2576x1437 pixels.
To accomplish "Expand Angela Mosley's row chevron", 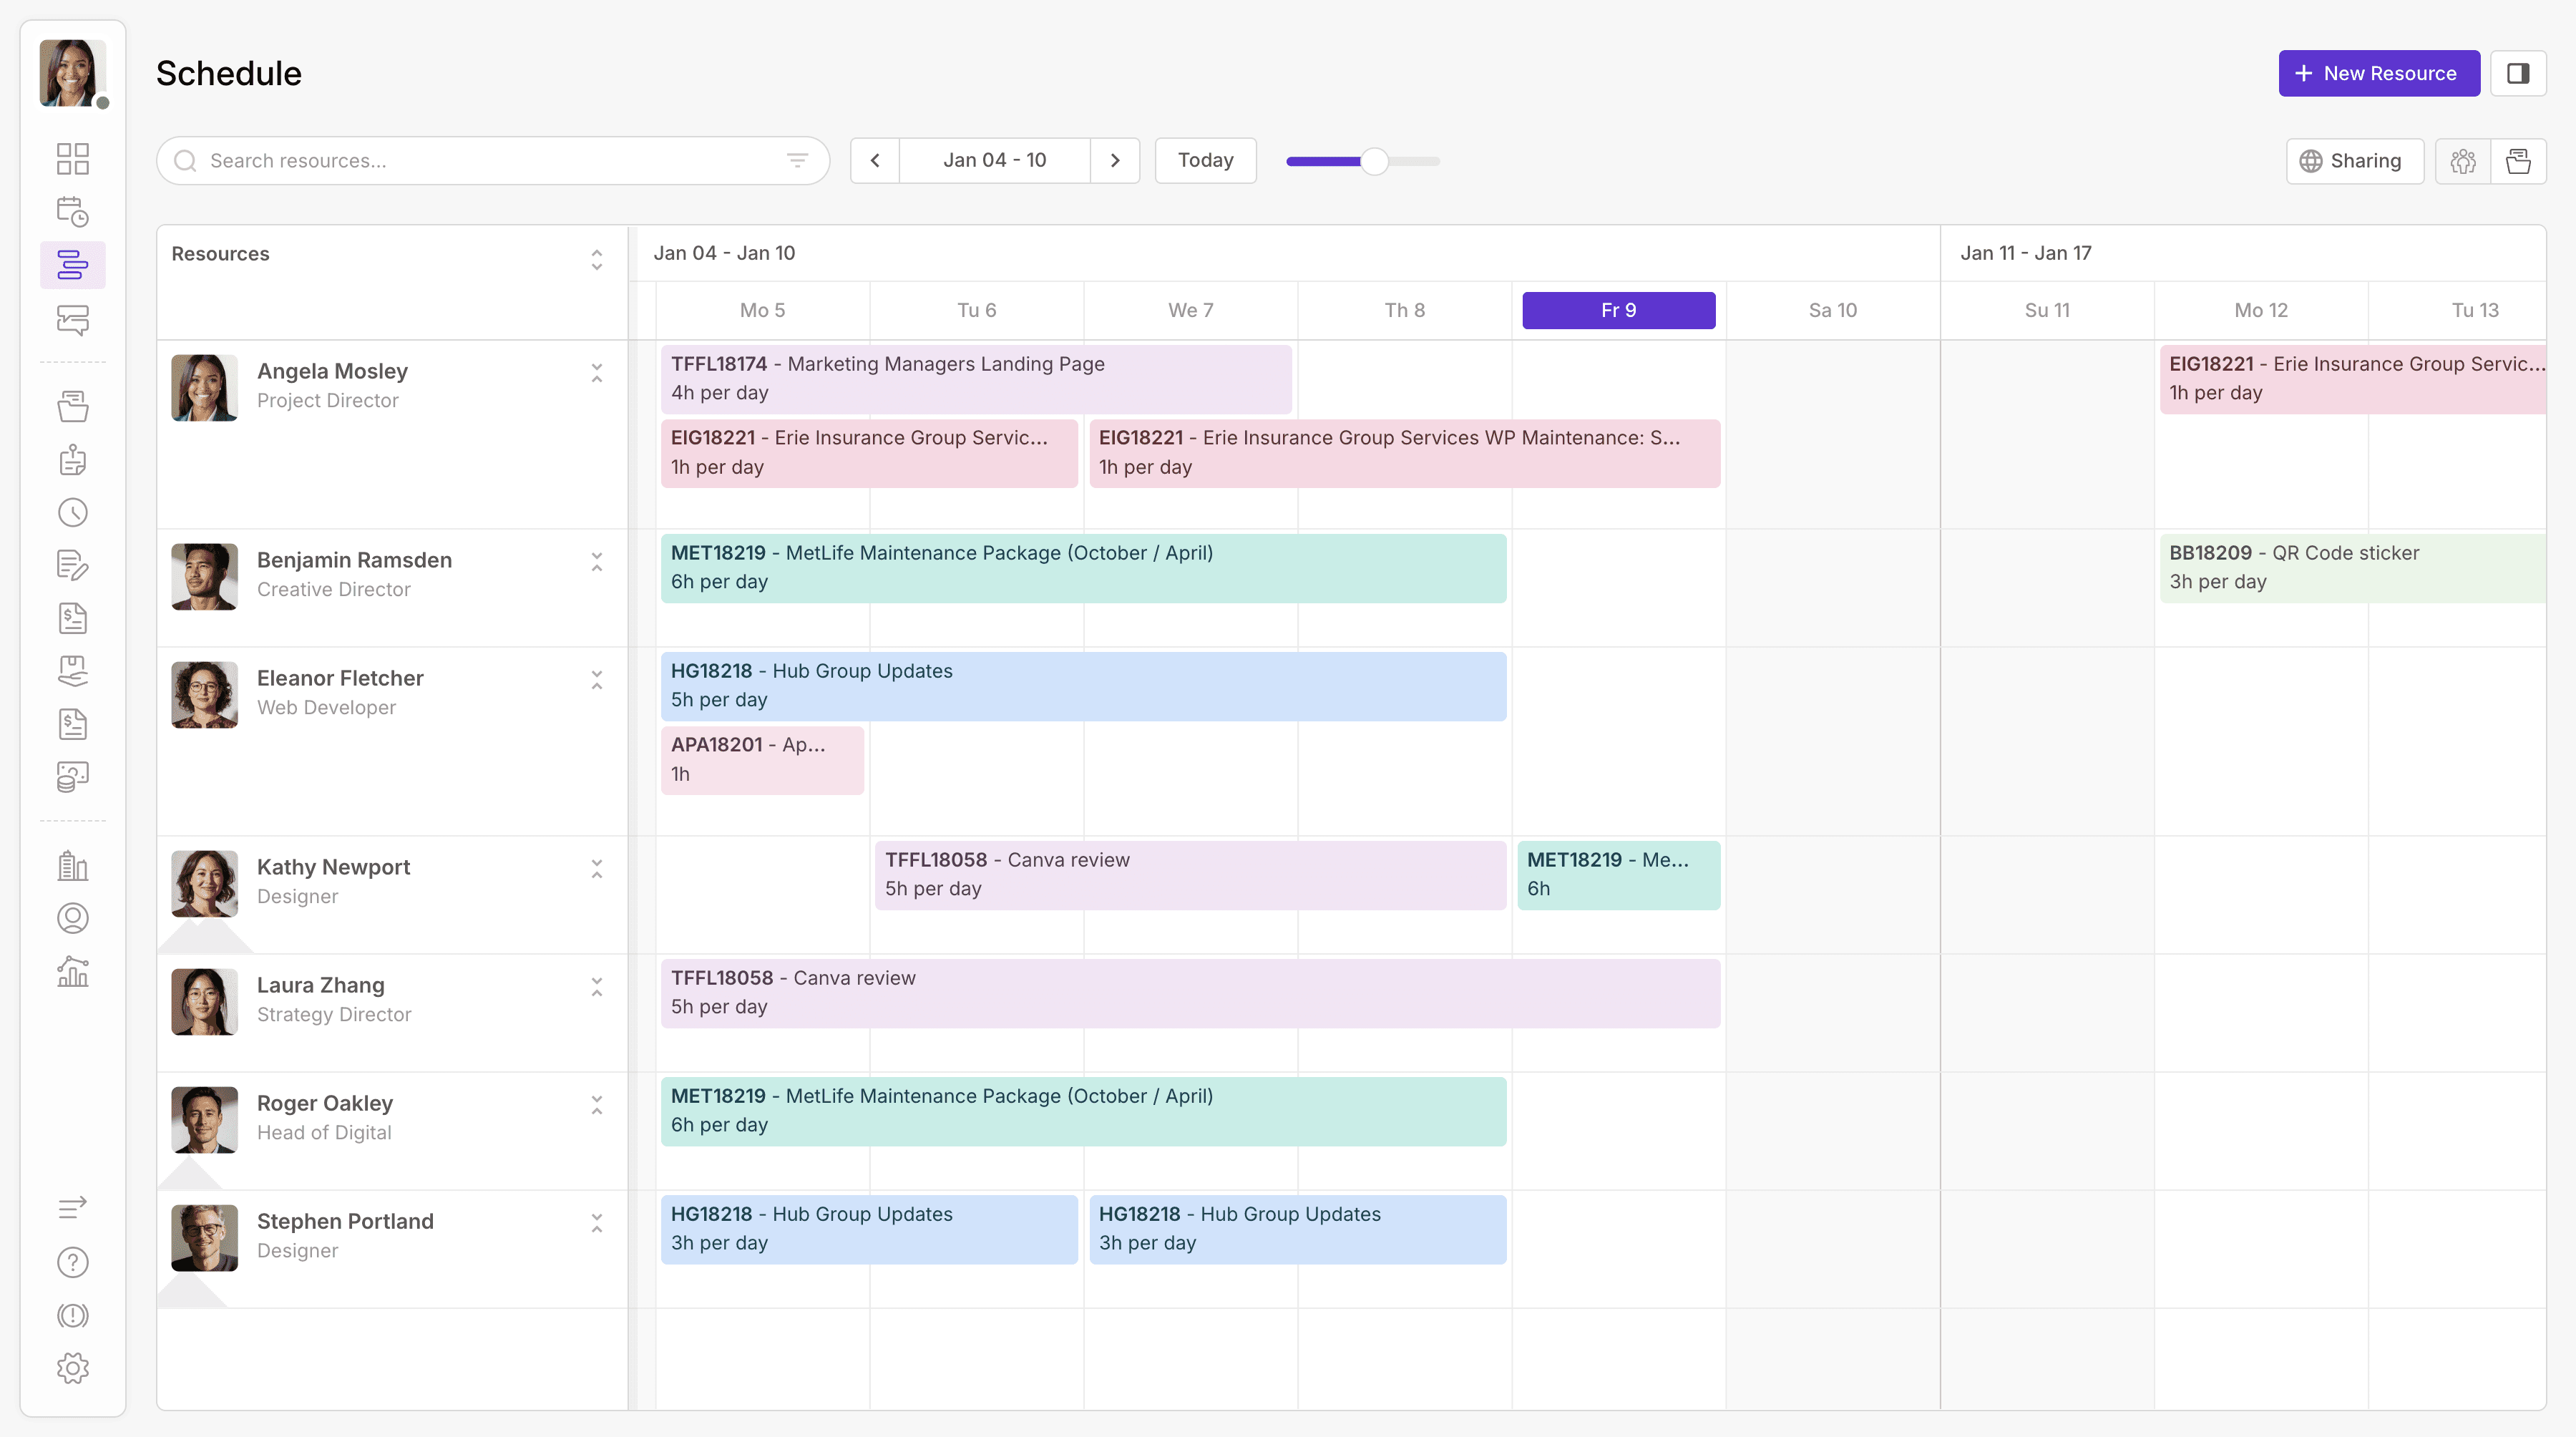I will pyautogui.click(x=597, y=373).
